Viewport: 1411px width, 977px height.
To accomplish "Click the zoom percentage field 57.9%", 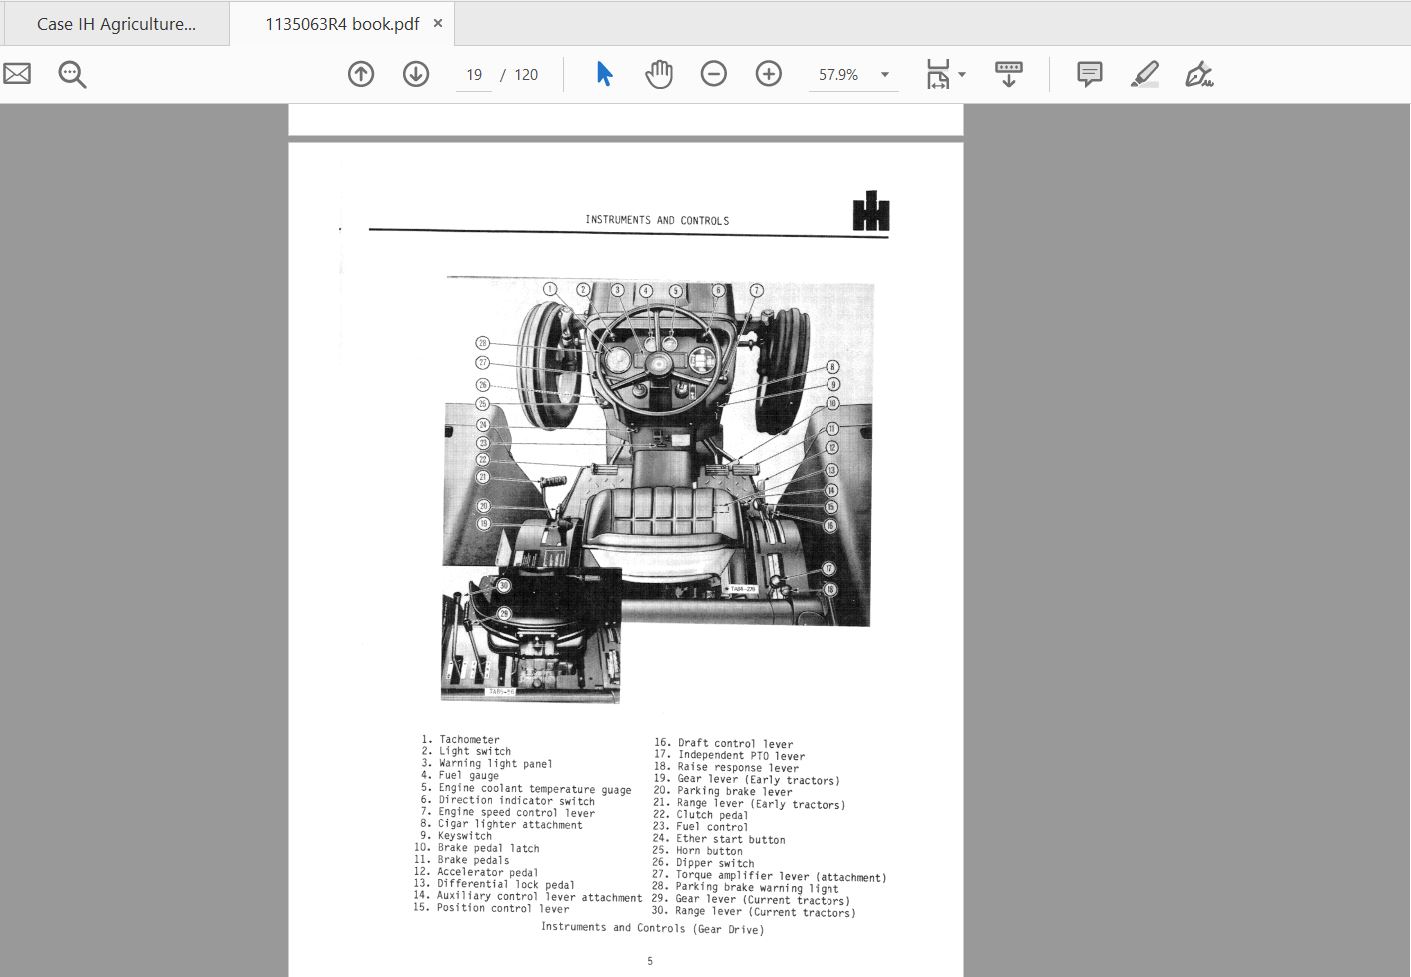I will click(838, 75).
